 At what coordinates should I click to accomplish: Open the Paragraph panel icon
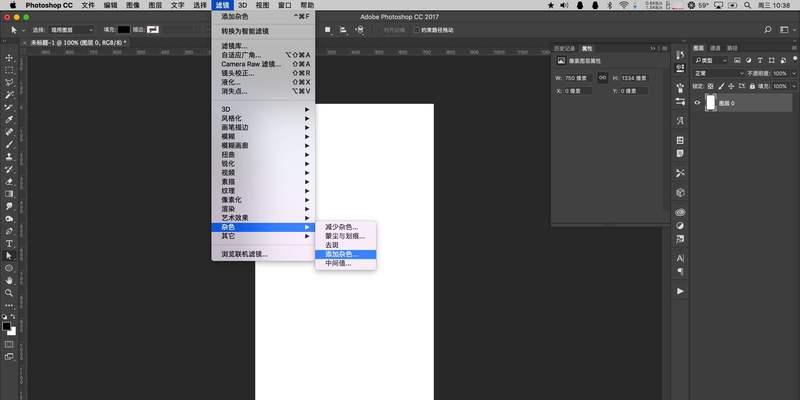coord(680,271)
